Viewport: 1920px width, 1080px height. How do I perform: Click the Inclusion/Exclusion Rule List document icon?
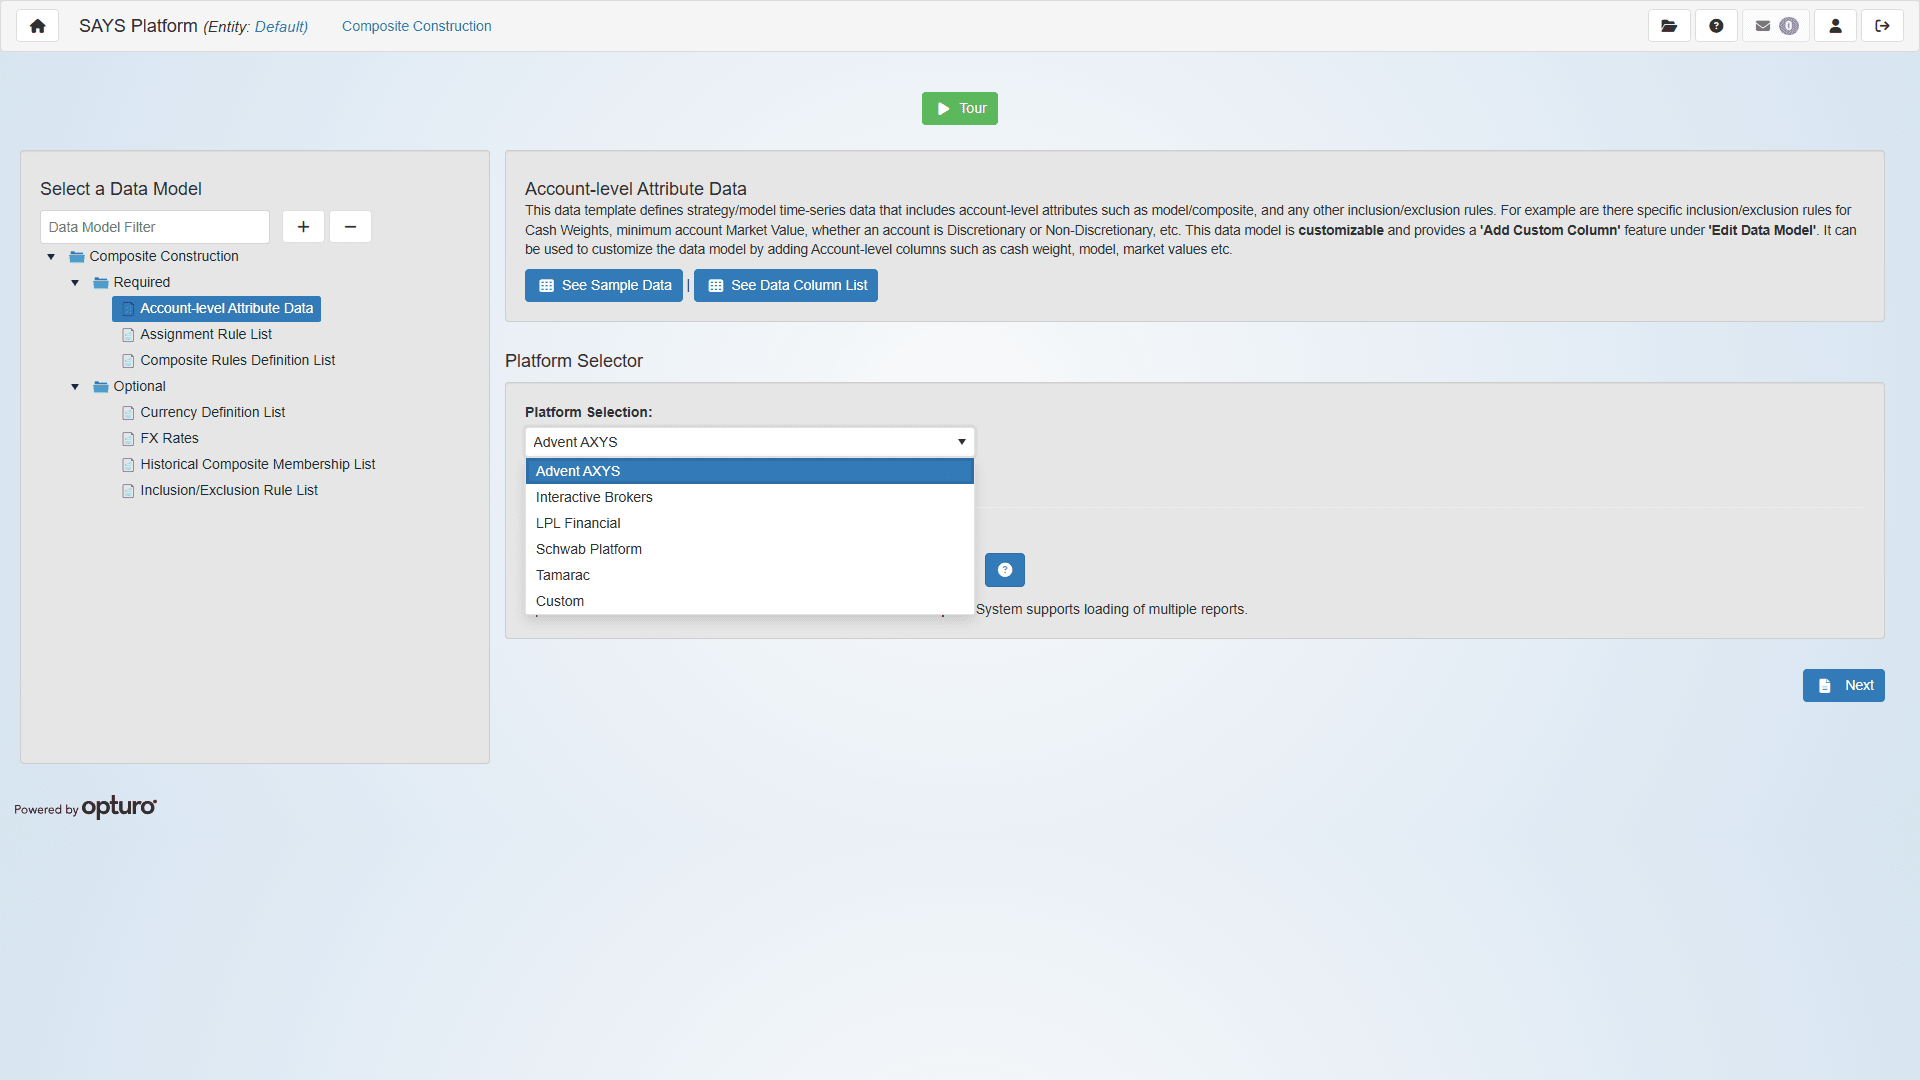tap(128, 491)
